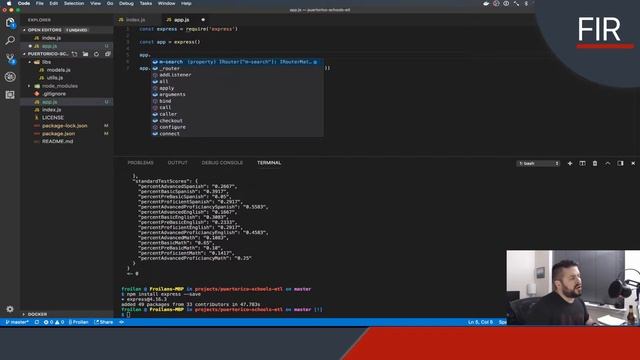Click the Docker whale icon in macOS menu bar
This screenshot has height=360, width=640.
[x=486, y=3]
